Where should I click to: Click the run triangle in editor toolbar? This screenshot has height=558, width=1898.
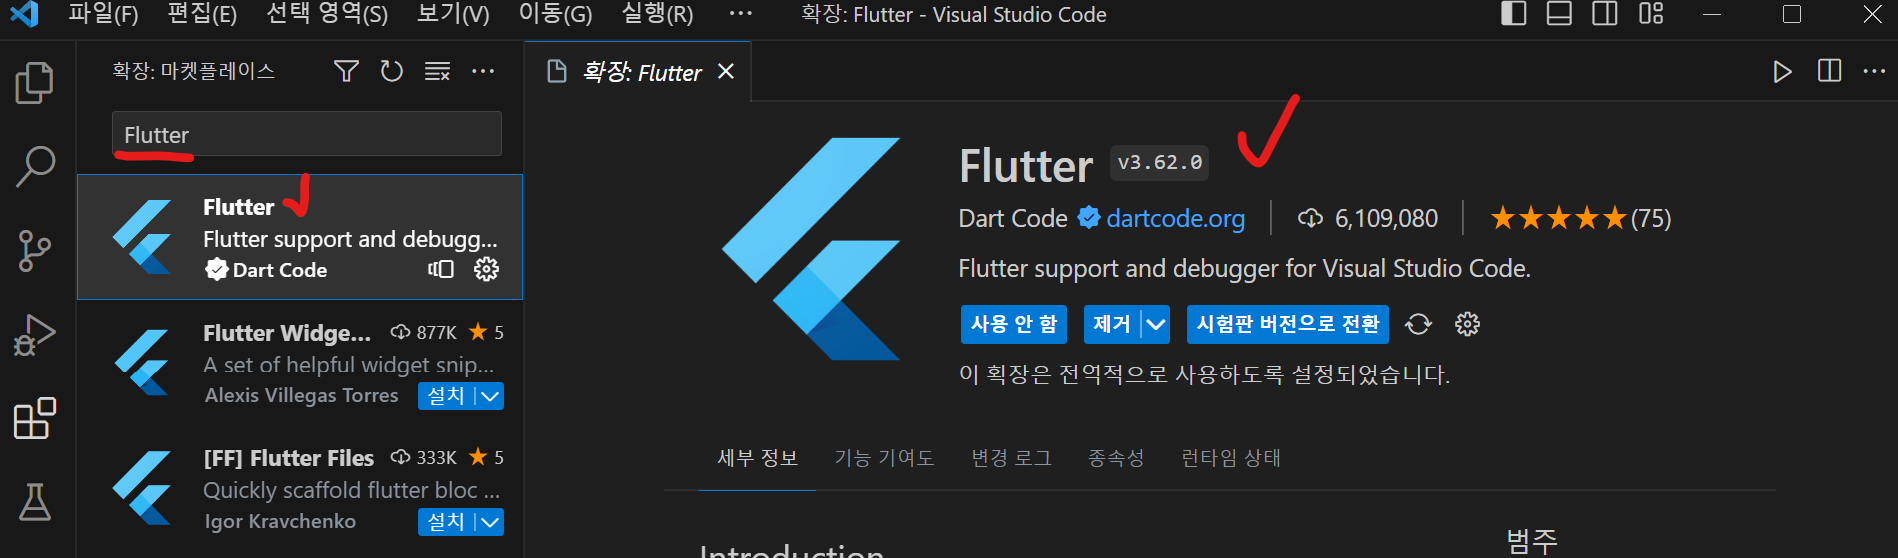point(1782,71)
